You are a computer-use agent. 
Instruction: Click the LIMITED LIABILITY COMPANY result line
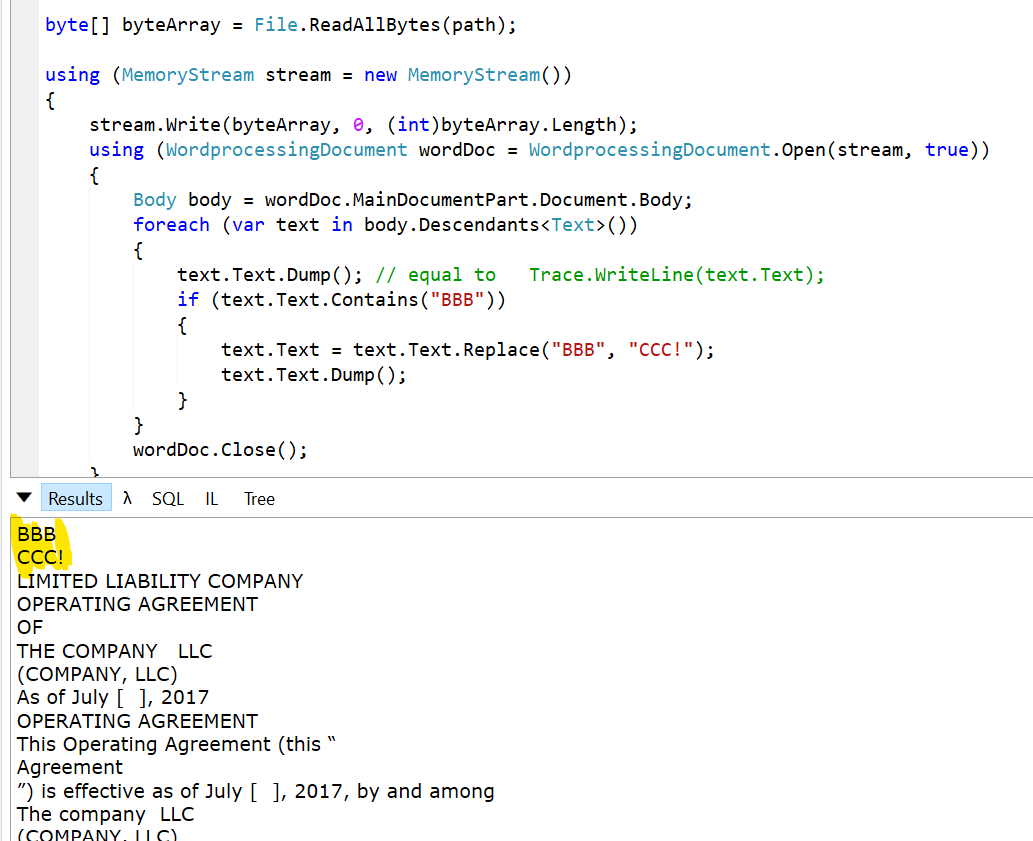coord(160,581)
